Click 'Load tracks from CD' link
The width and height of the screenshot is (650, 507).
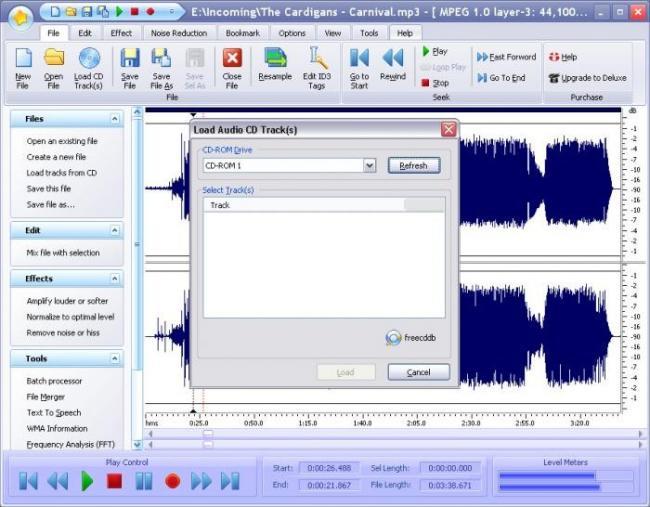point(62,173)
